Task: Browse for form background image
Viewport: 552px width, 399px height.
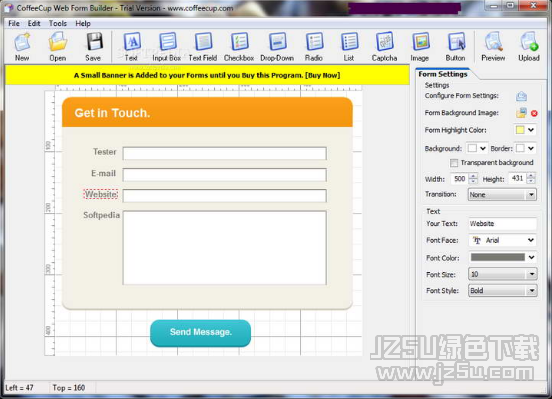Action: tap(521, 113)
